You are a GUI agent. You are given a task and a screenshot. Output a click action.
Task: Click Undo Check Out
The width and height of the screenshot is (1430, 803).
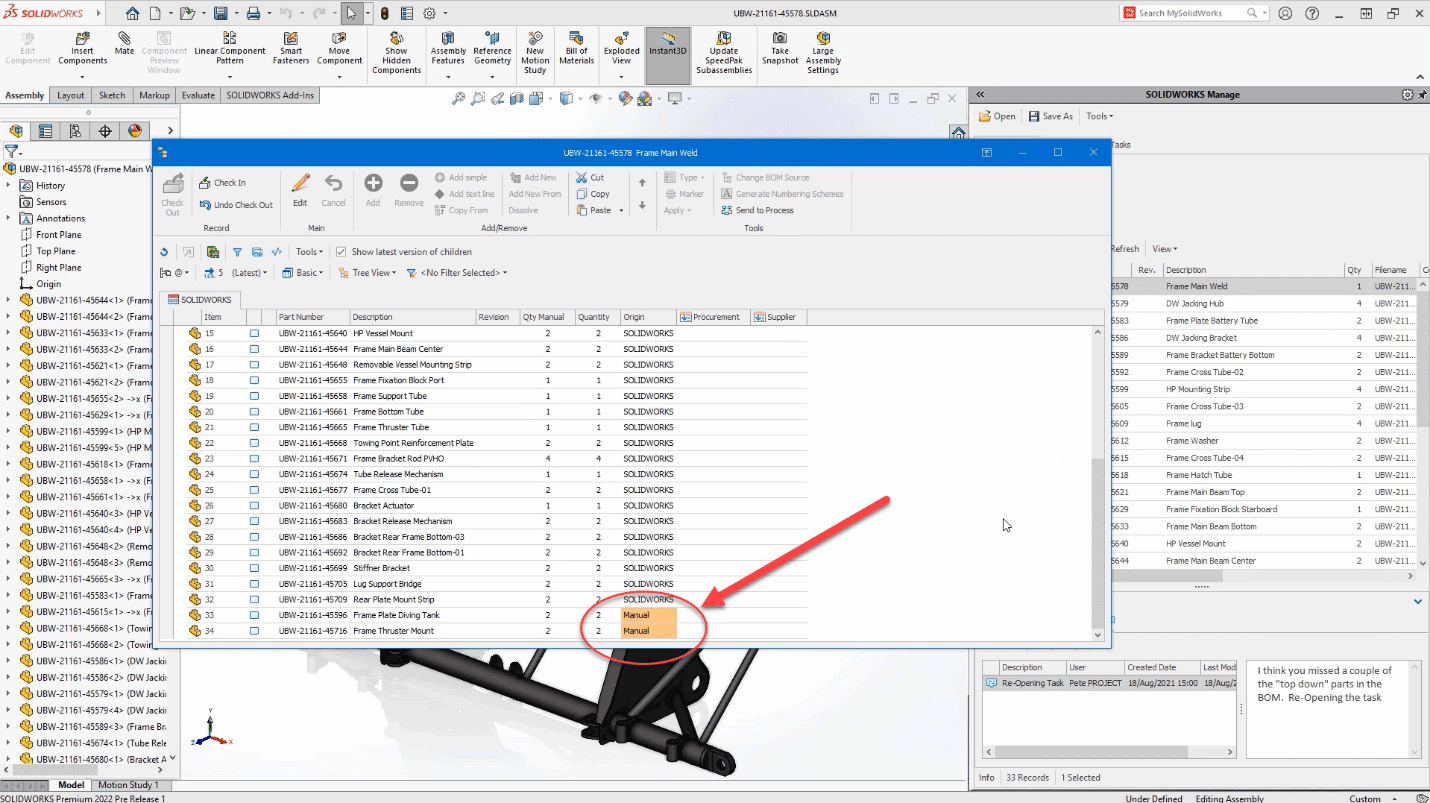click(x=235, y=205)
